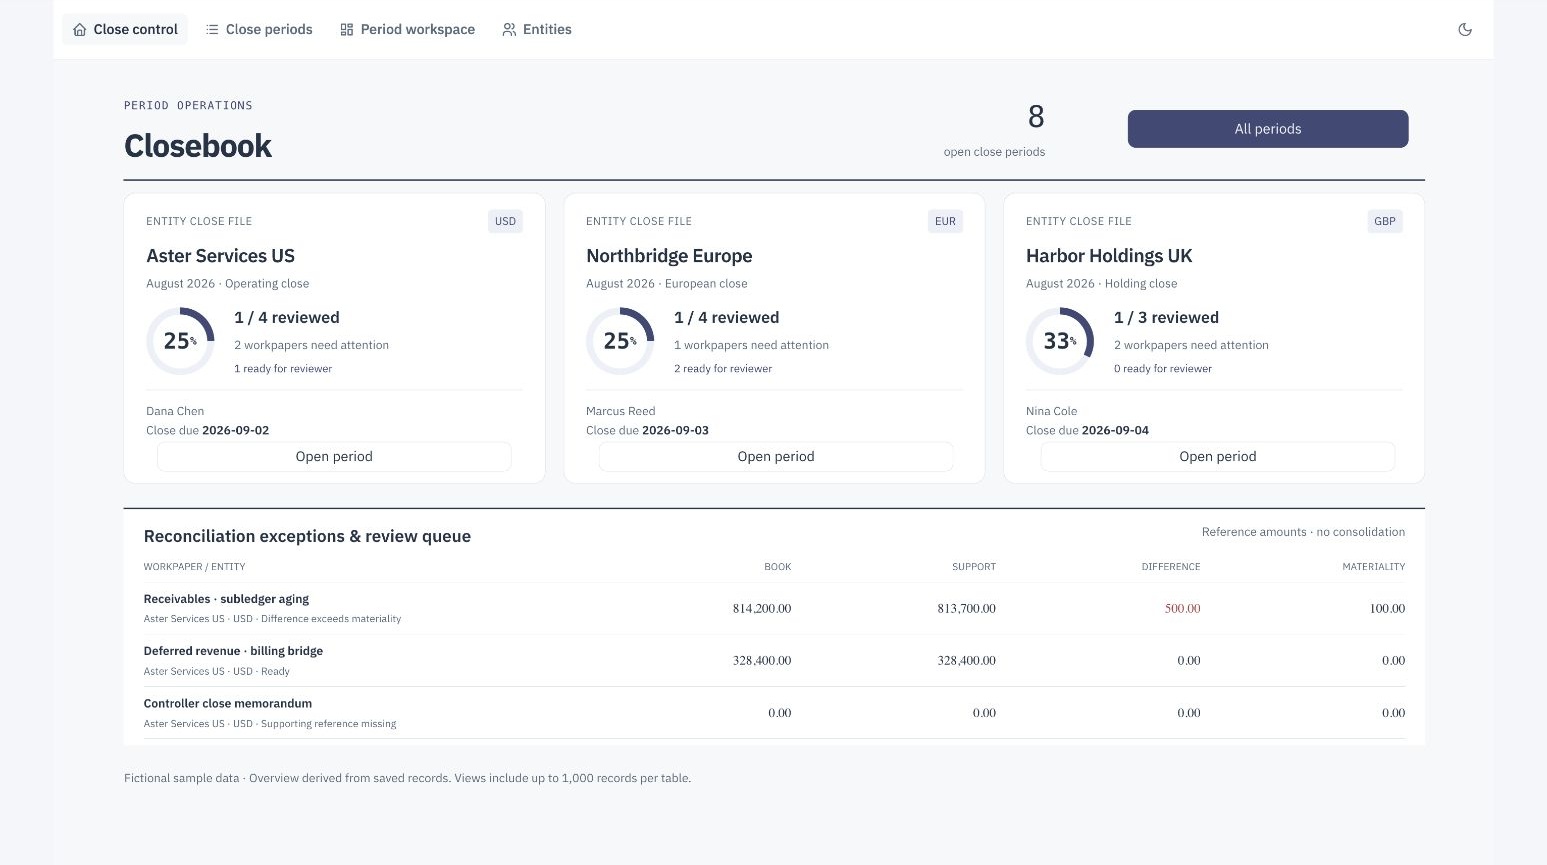The image size is (1547, 865).
Task: Click the All periods button
Action: pyautogui.click(x=1268, y=129)
